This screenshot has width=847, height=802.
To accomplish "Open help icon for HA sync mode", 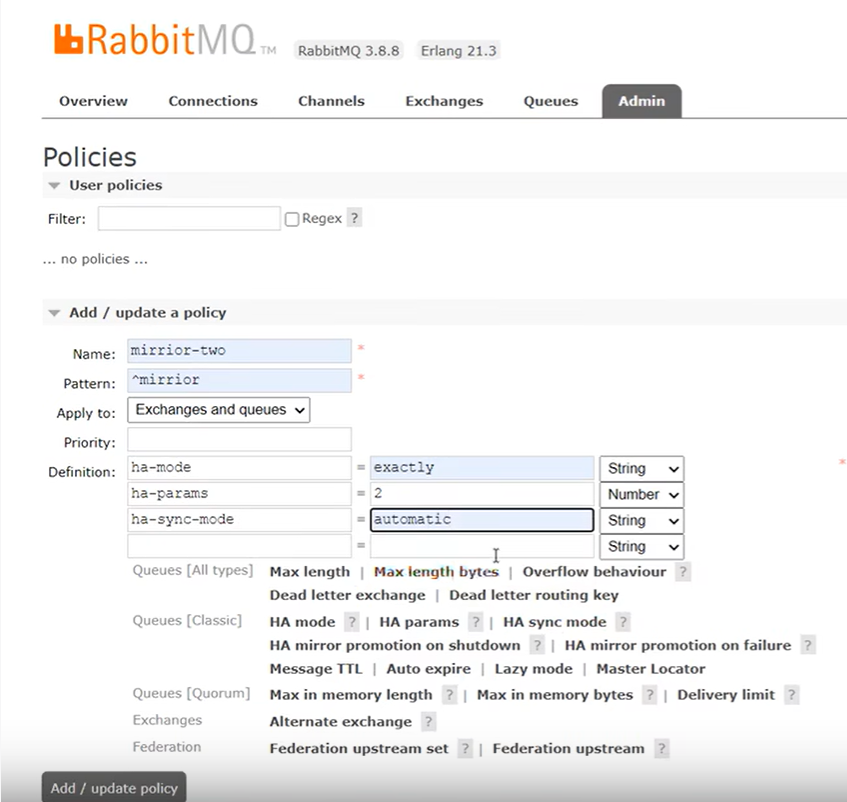I will (x=623, y=622).
